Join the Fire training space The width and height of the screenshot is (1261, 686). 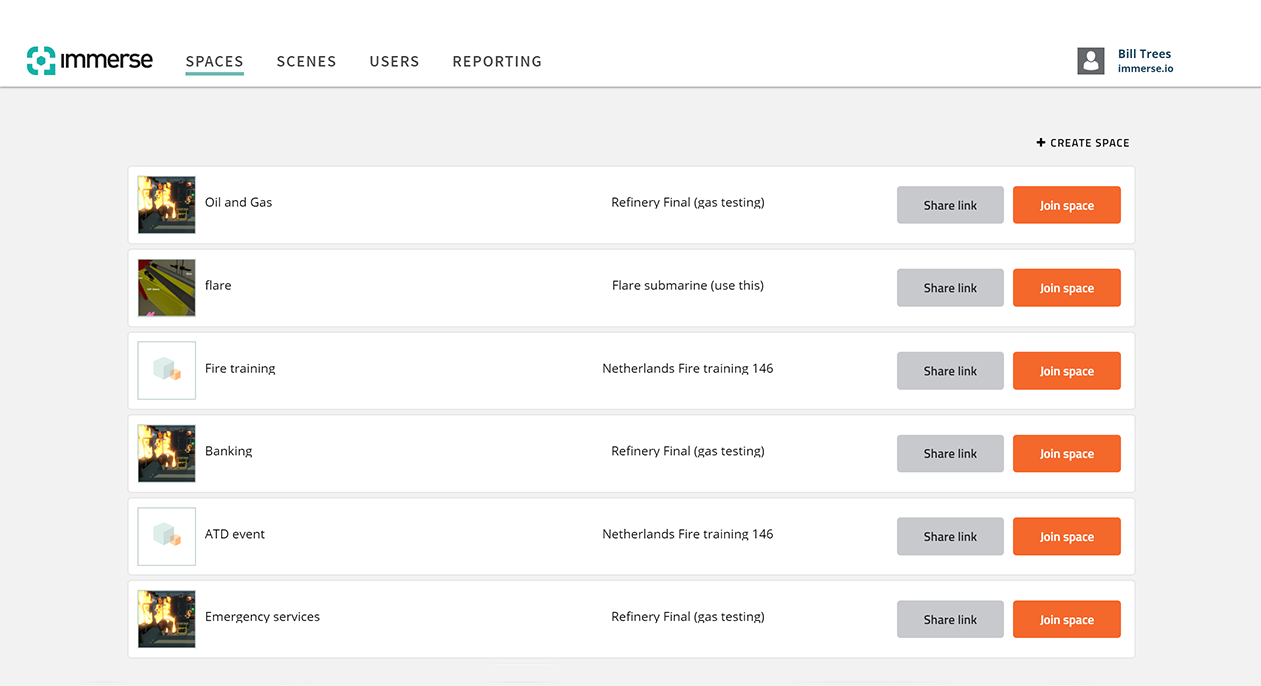1067,371
